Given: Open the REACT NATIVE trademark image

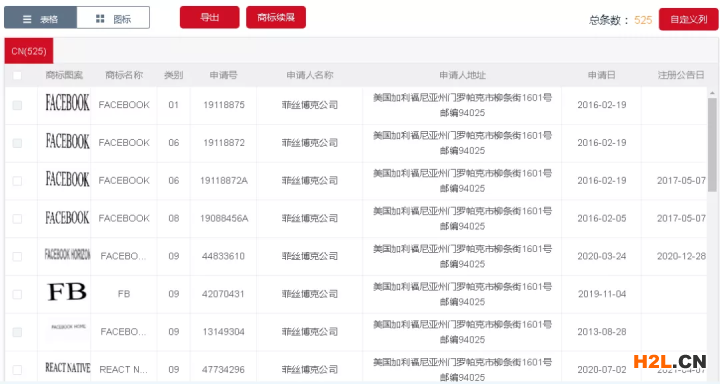Looking at the screenshot, I should (68, 367).
